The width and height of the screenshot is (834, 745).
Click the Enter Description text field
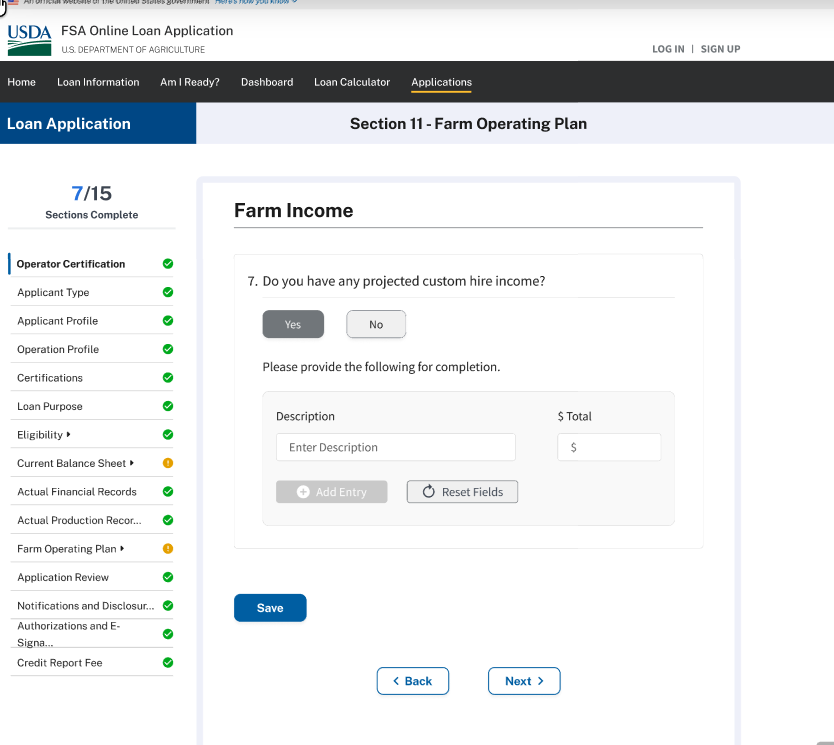(396, 448)
